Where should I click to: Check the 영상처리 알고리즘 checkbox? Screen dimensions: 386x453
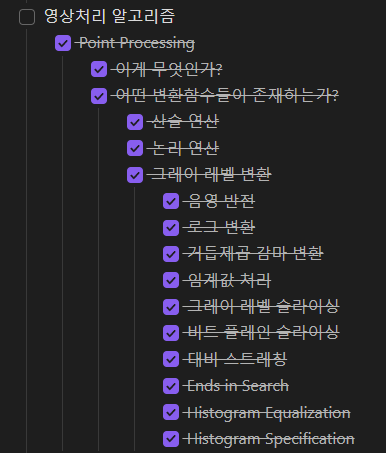tap(27, 17)
